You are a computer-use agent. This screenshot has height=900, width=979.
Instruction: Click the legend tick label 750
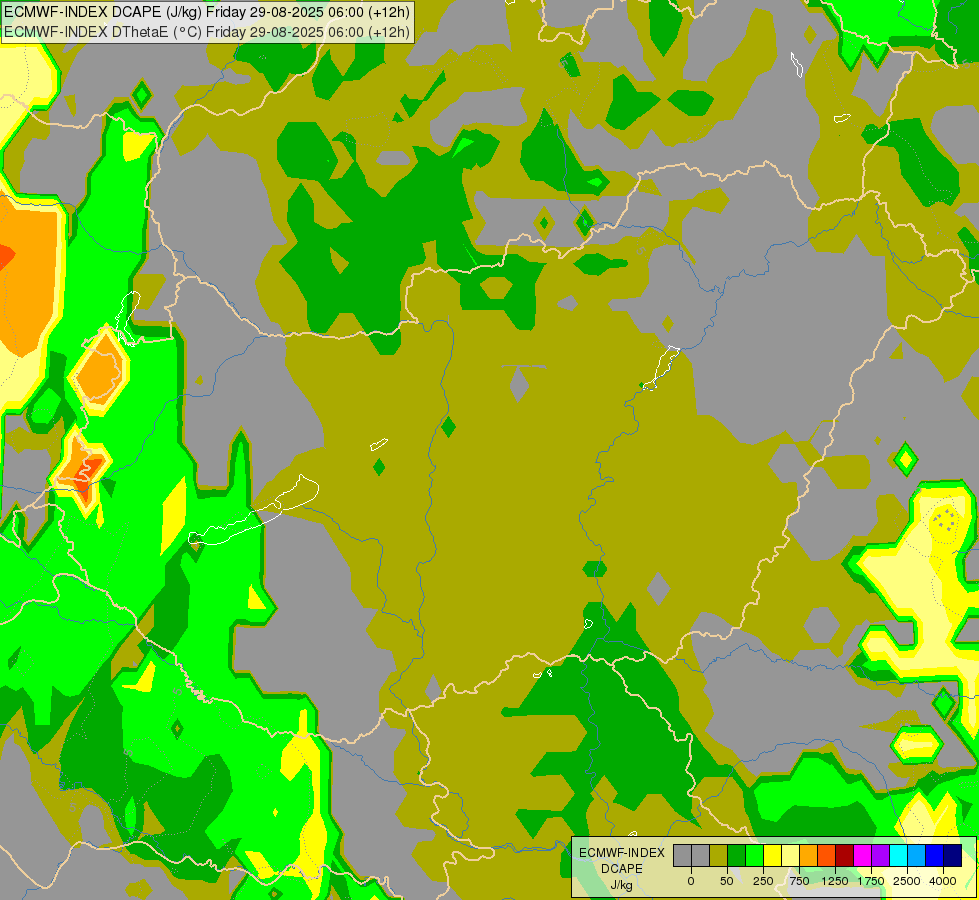799,881
